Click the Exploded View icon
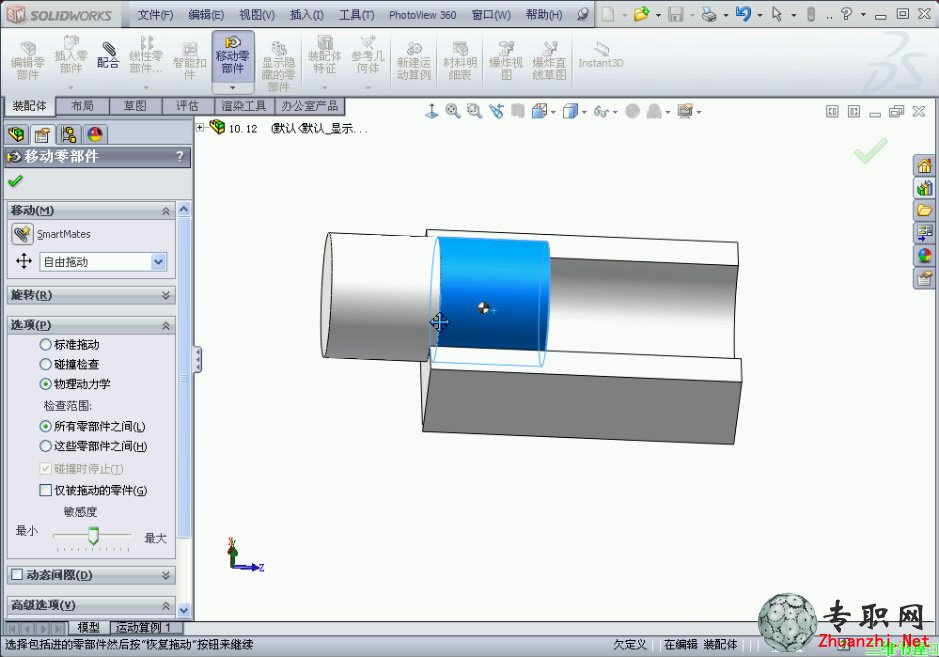 point(506,60)
